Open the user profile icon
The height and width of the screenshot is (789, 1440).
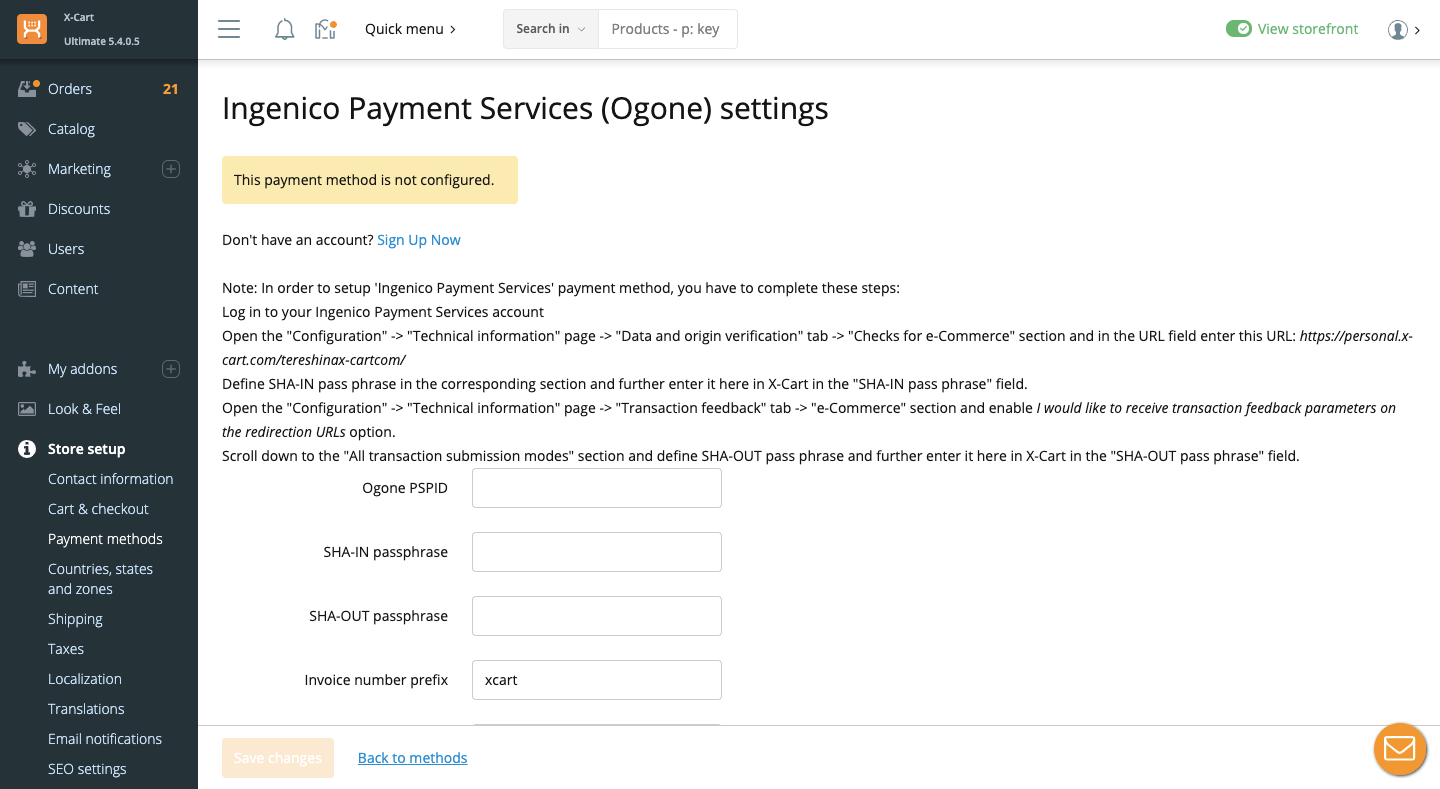click(x=1398, y=29)
